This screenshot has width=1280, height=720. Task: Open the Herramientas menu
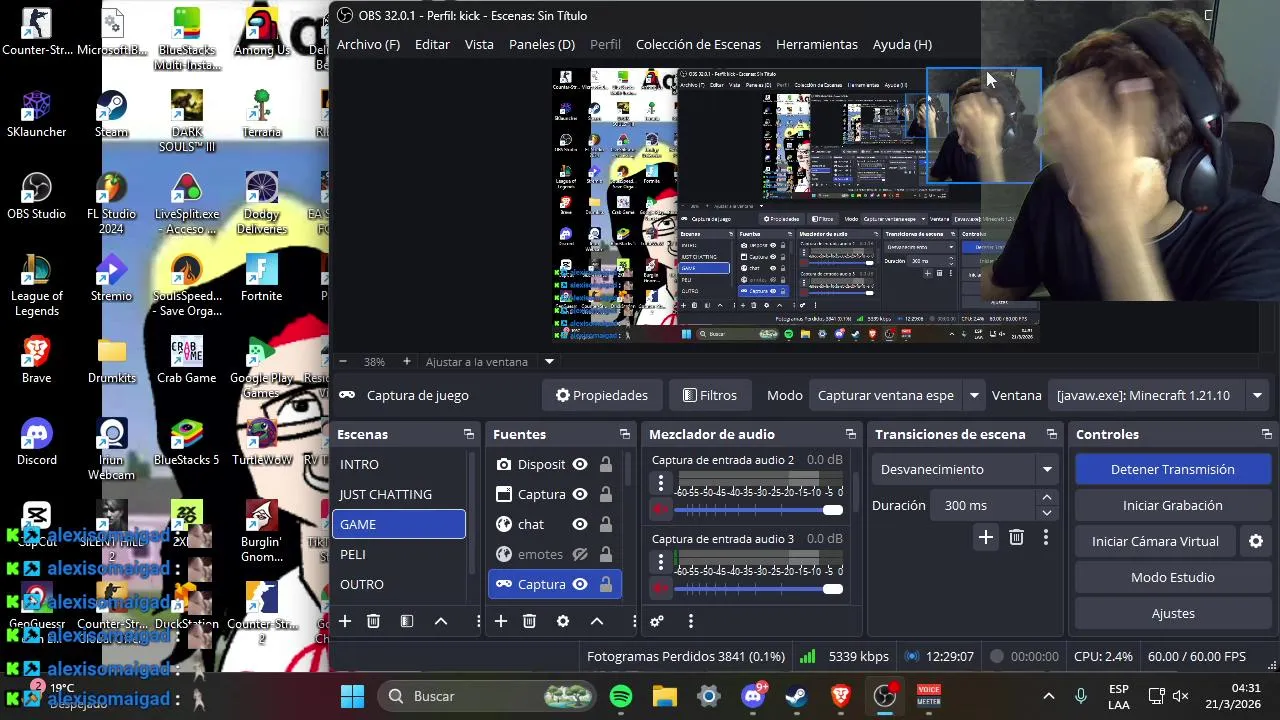point(817,44)
